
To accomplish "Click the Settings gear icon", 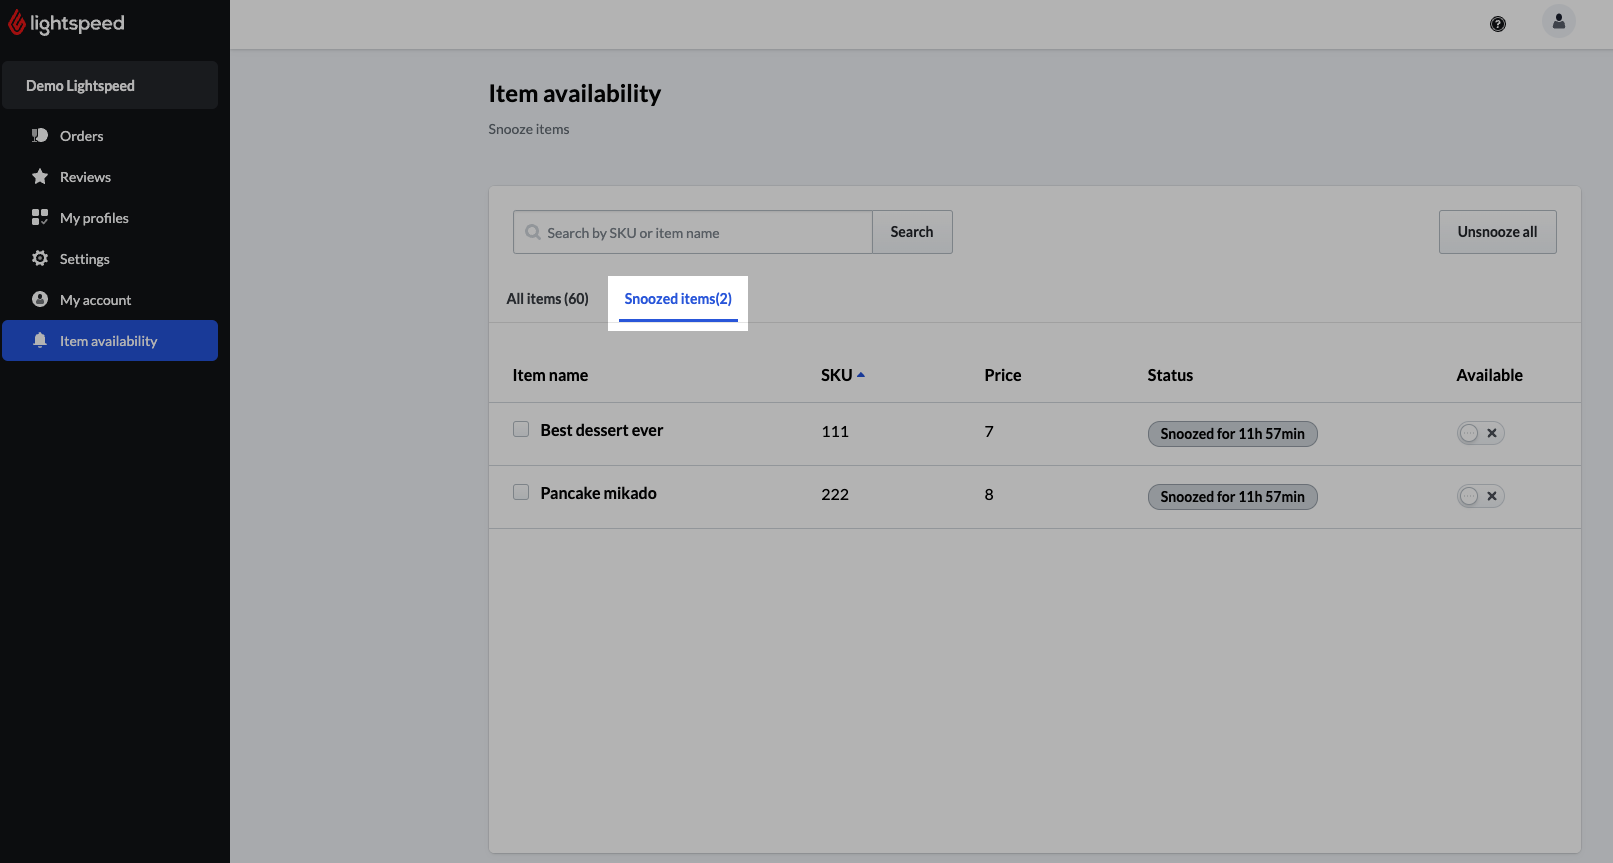I will tap(40, 259).
